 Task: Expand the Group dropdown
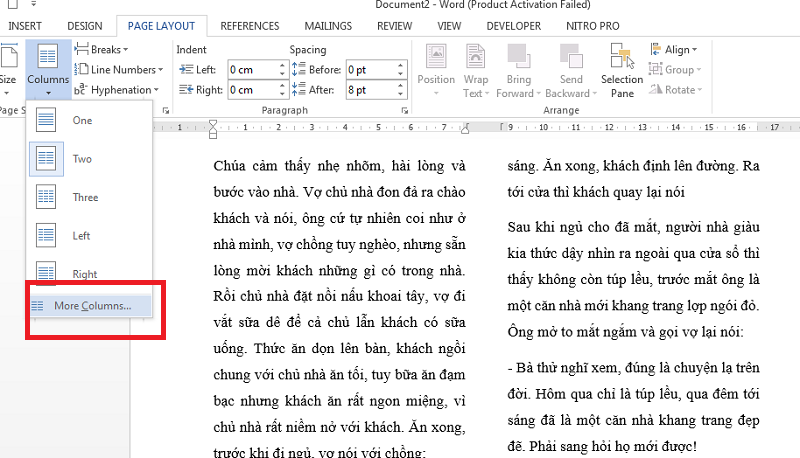click(x=674, y=69)
